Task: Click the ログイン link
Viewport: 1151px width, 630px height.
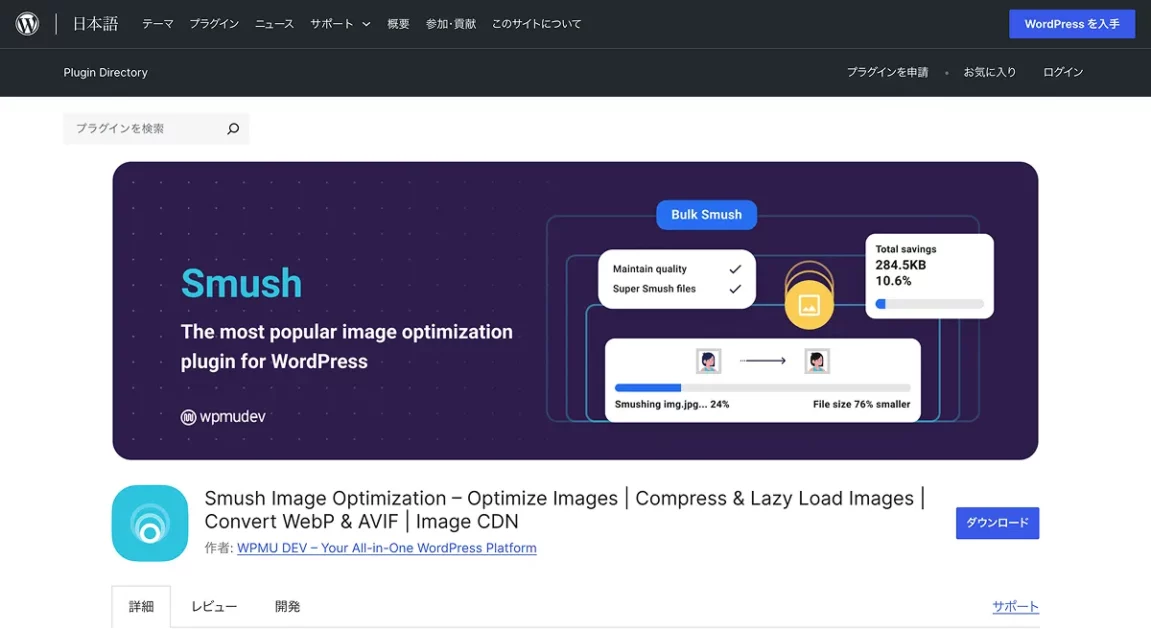Action: pyautogui.click(x=1062, y=72)
